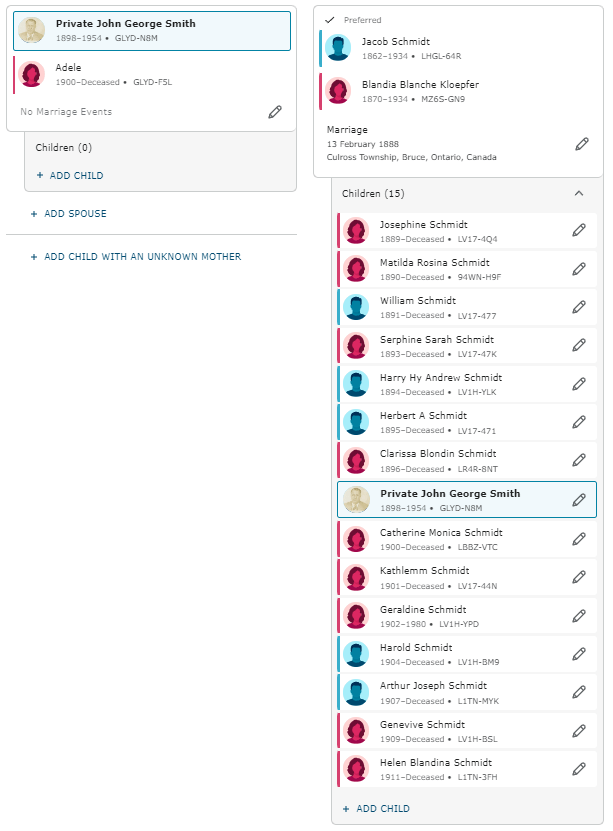Screen dimensions: 613x831
Task: Add child under Adele's family
Action: 70,175
